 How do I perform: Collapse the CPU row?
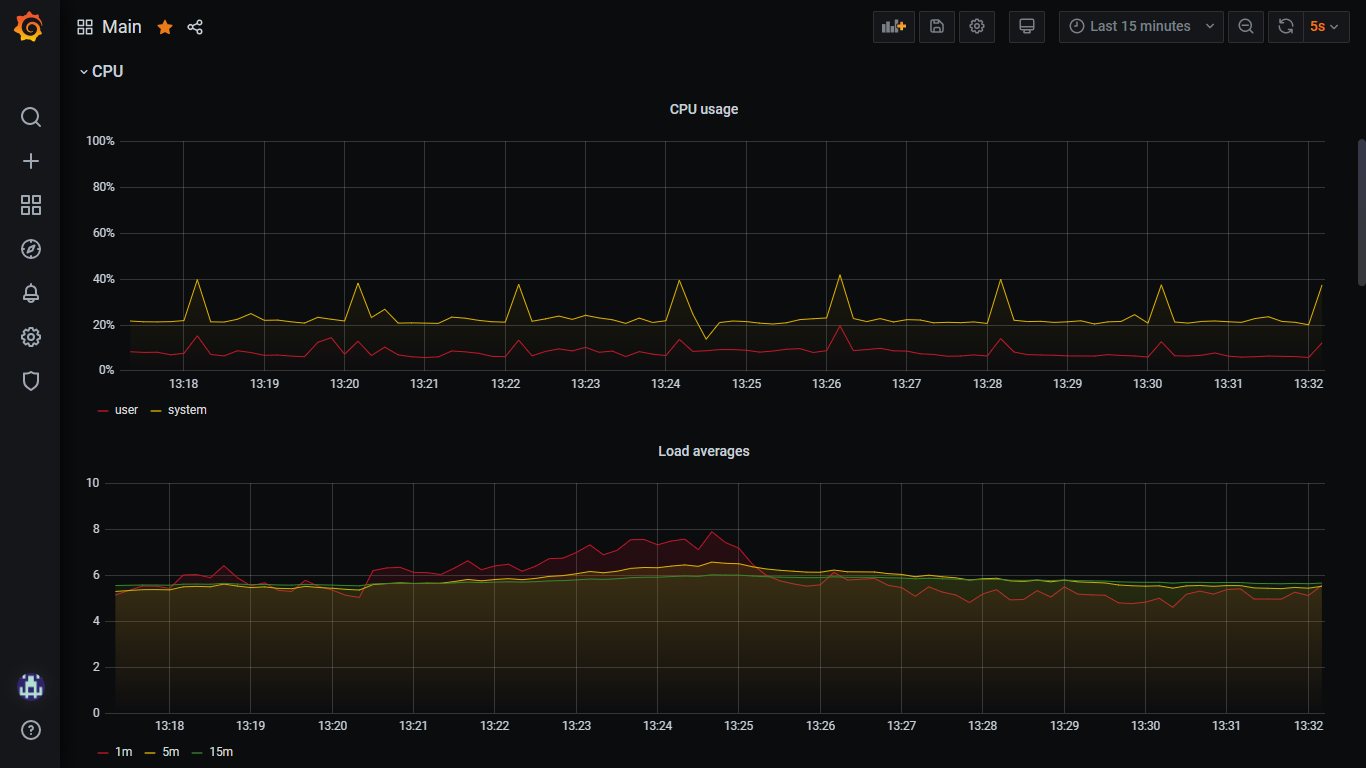(x=101, y=71)
